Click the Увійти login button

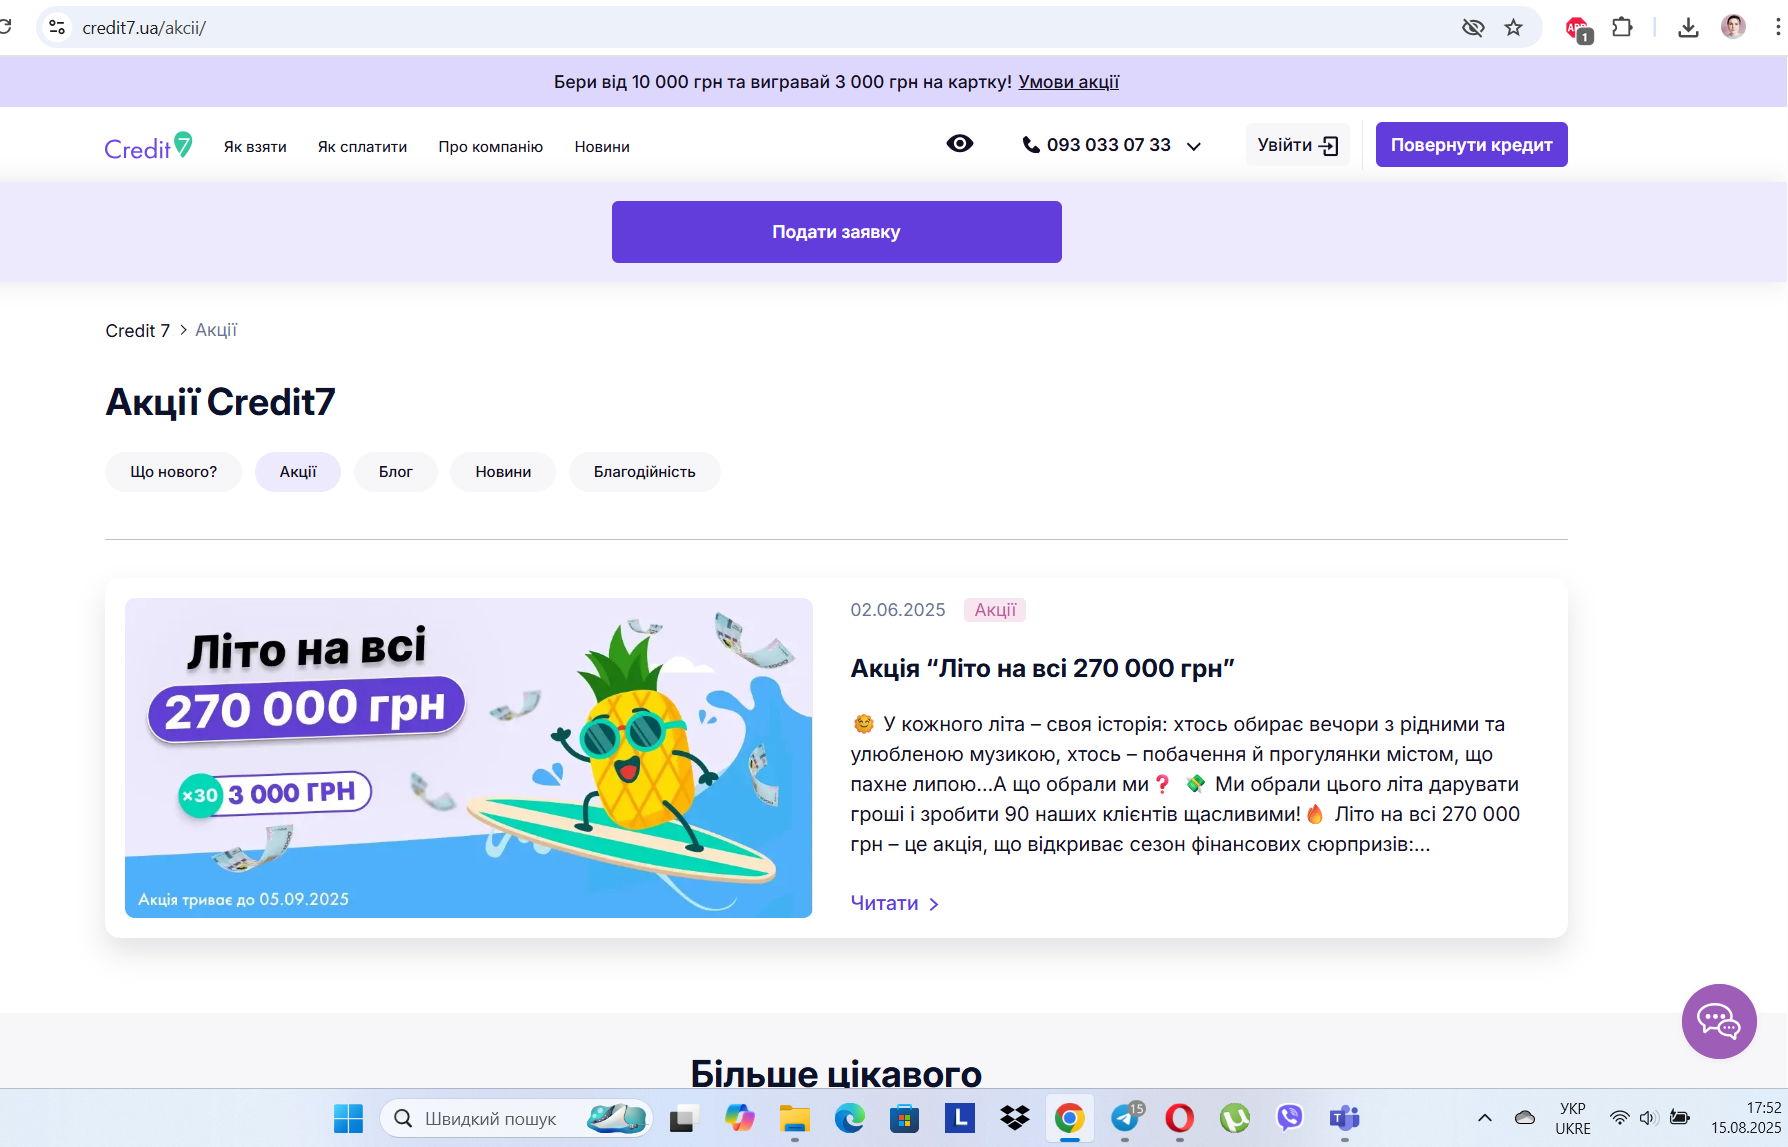[1298, 145]
